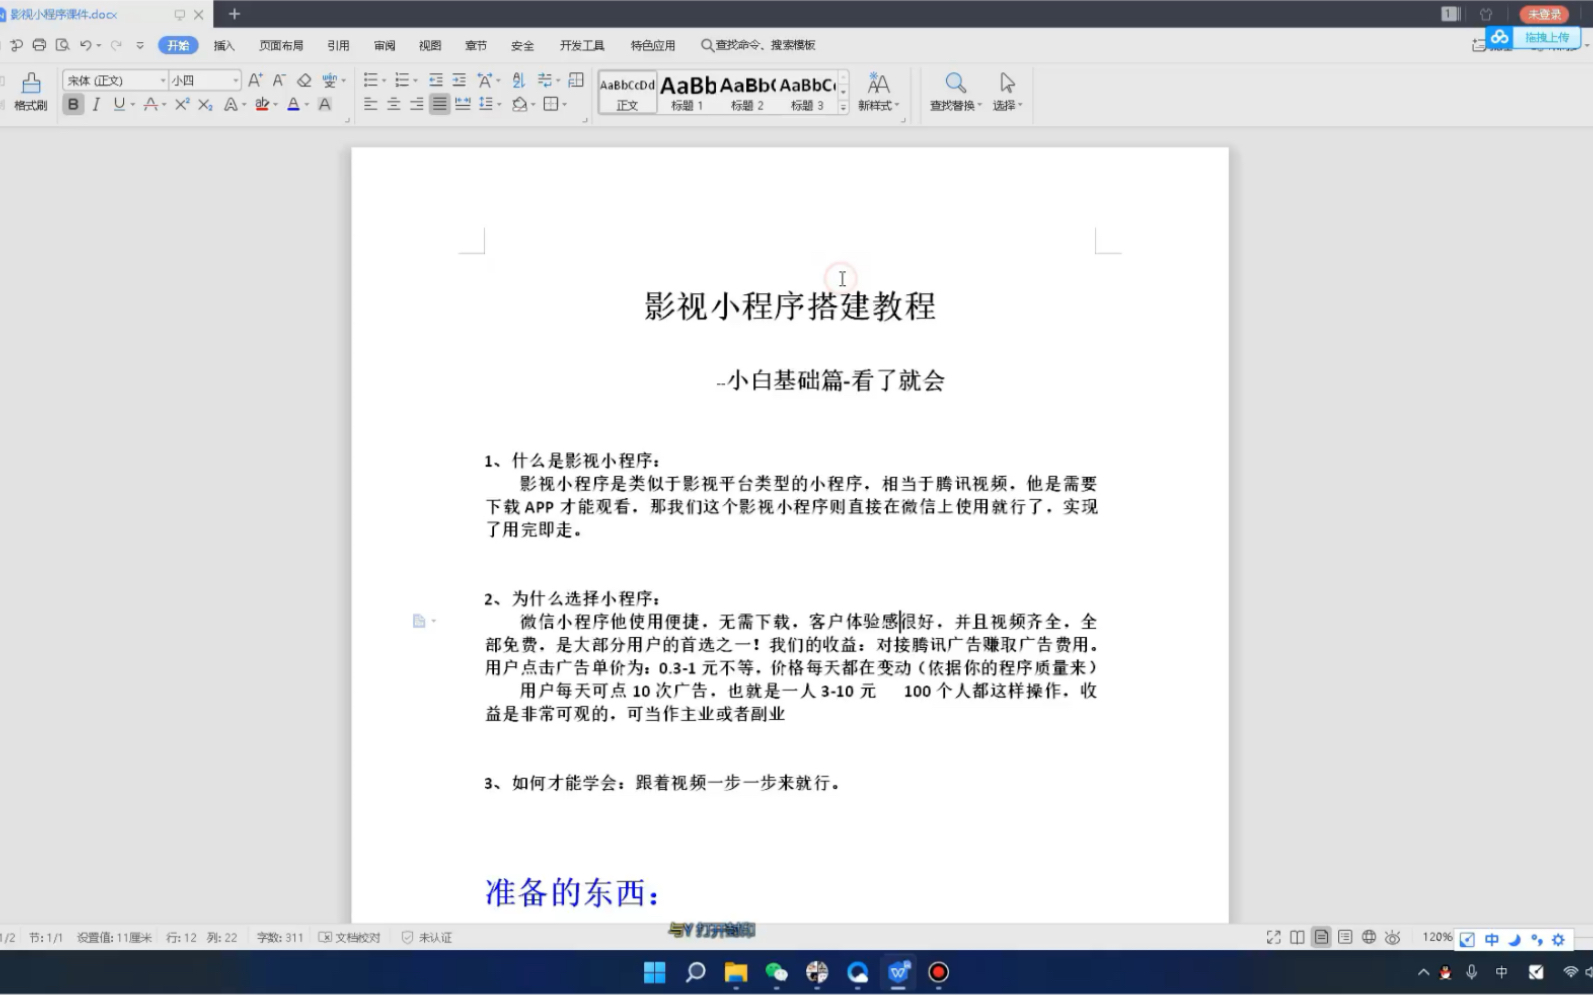Apply subscript with the X₂ icon

pos(205,104)
